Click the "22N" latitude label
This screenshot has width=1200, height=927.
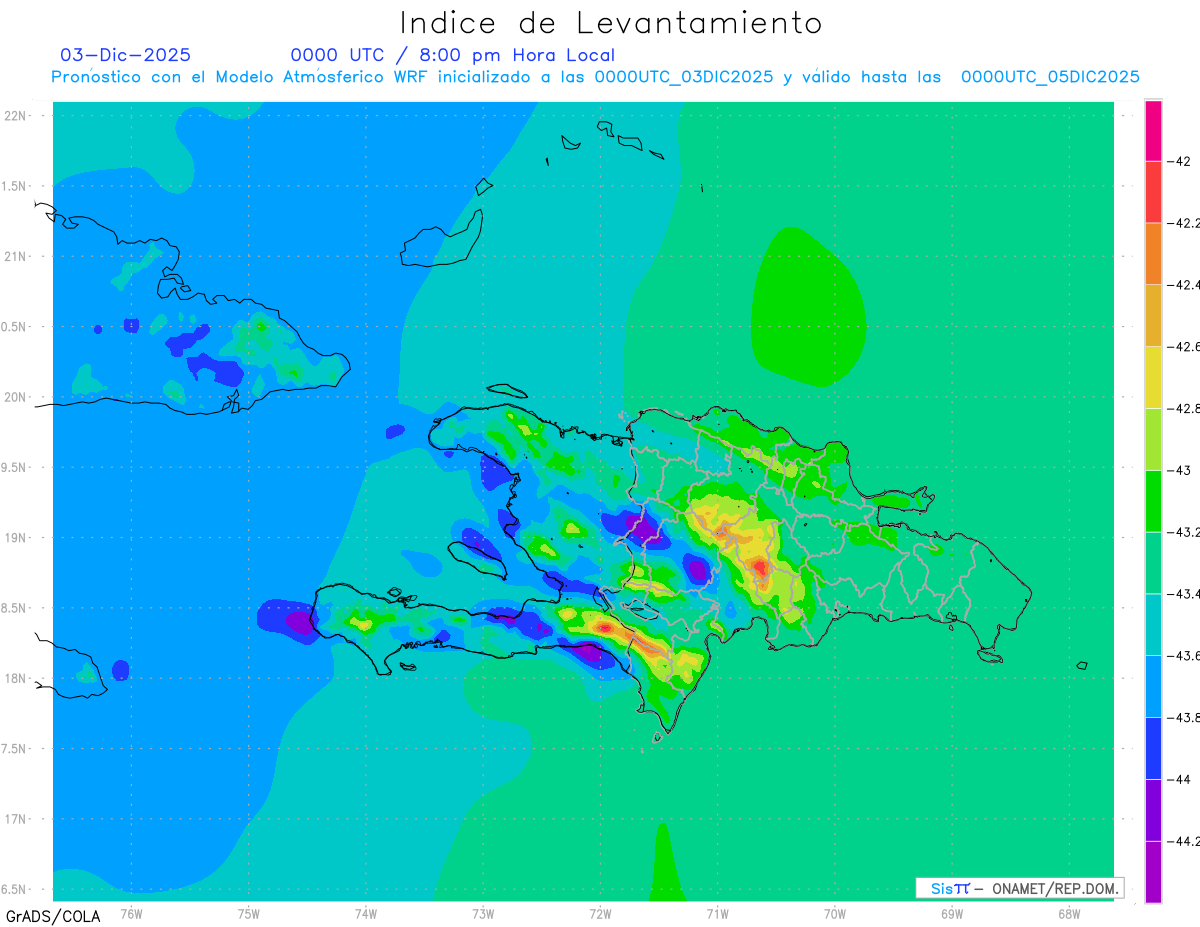point(15,116)
